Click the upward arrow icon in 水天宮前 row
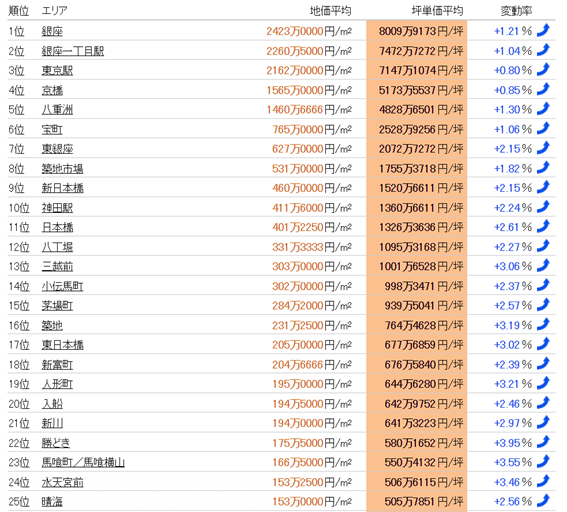 543,481
